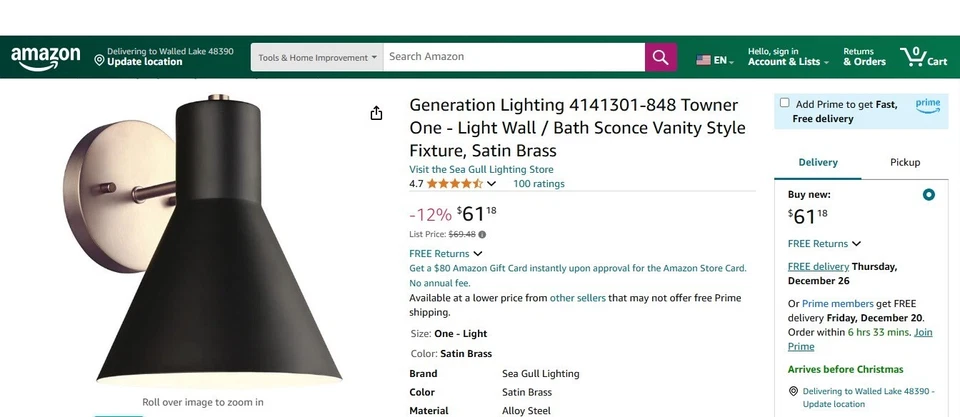Open the Tools & Home Improvement dropdown
The width and height of the screenshot is (960, 417).
tap(317, 57)
